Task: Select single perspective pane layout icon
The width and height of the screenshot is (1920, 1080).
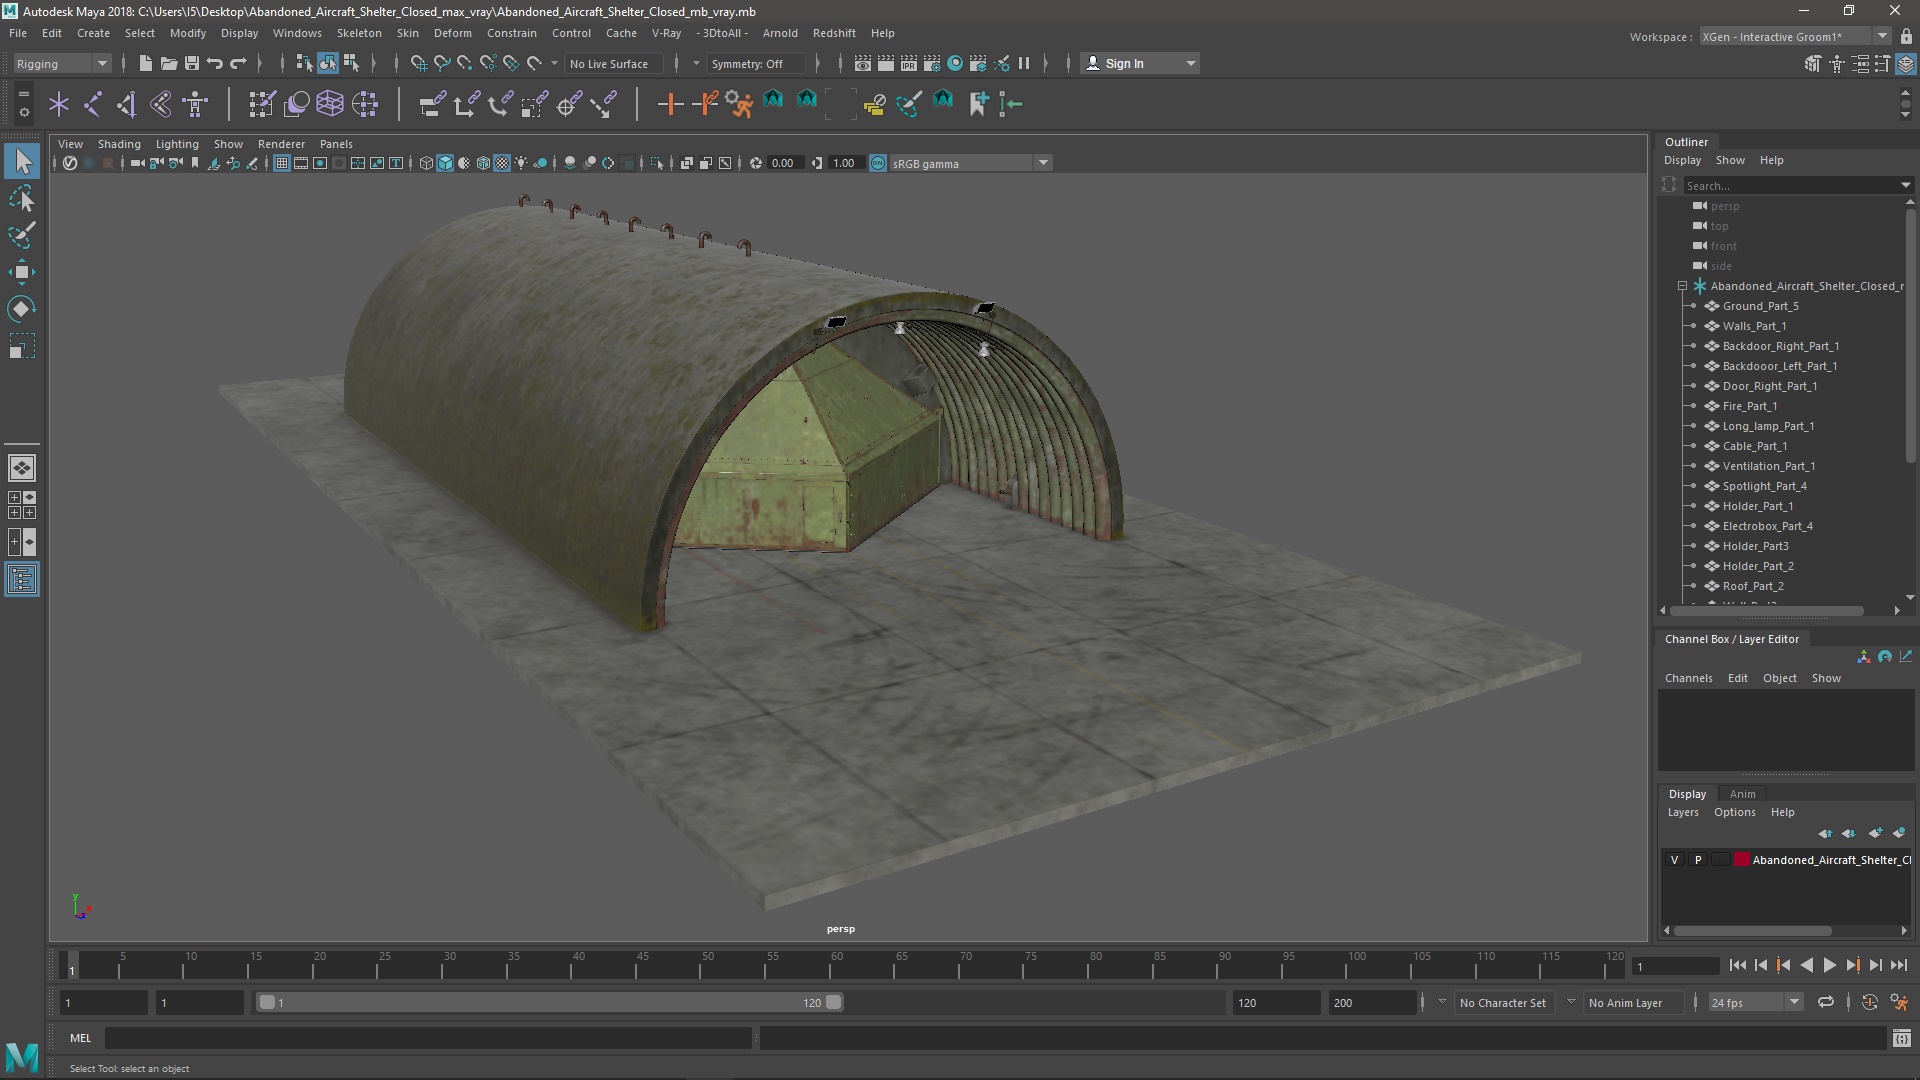Action: [22, 468]
